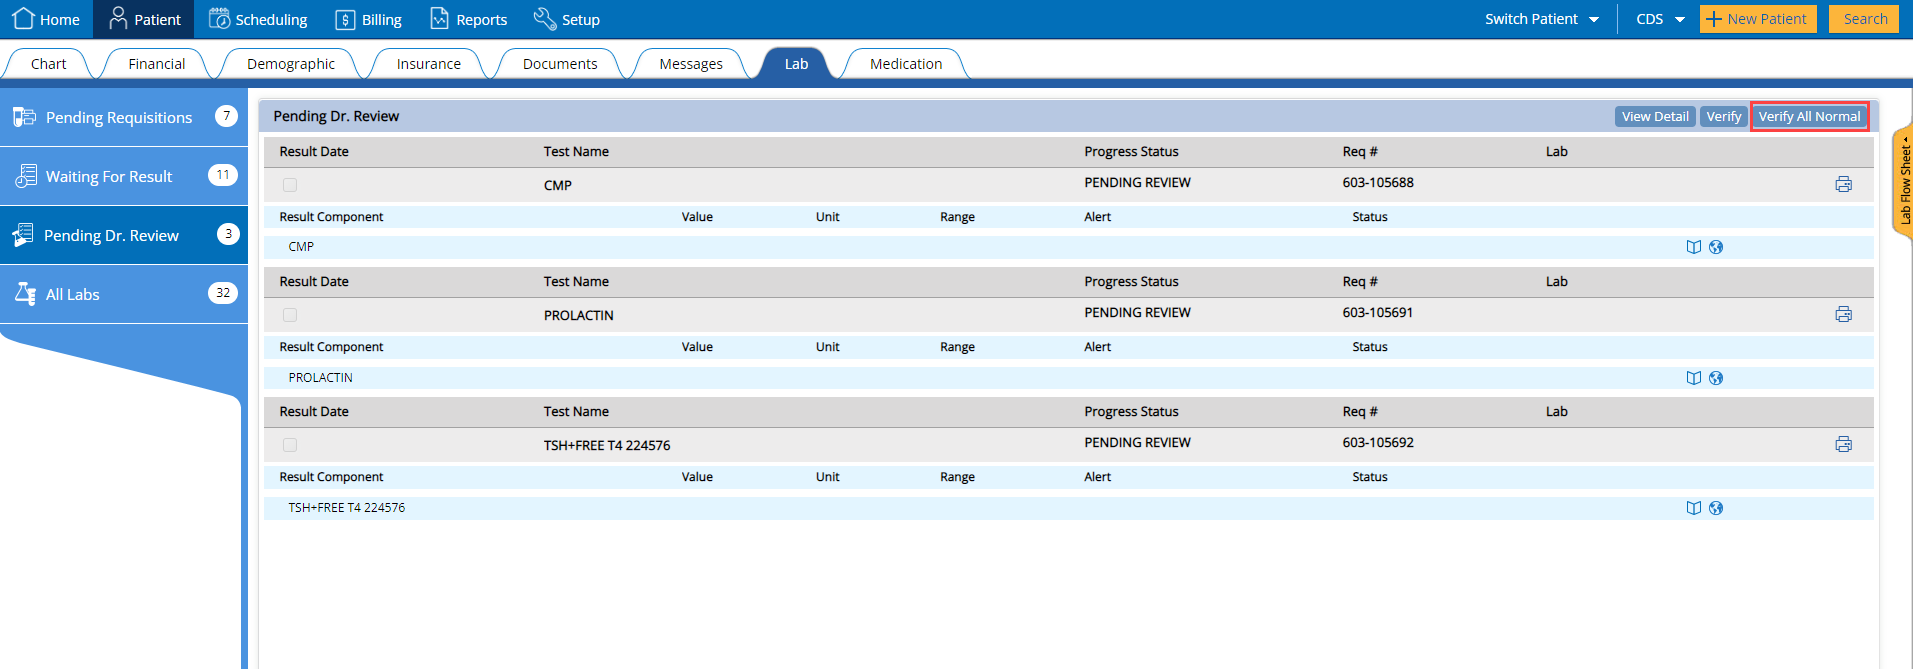Click PENDING REVIEW status for PROLACTIN
The height and width of the screenshot is (669, 1913).
coord(1137,312)
